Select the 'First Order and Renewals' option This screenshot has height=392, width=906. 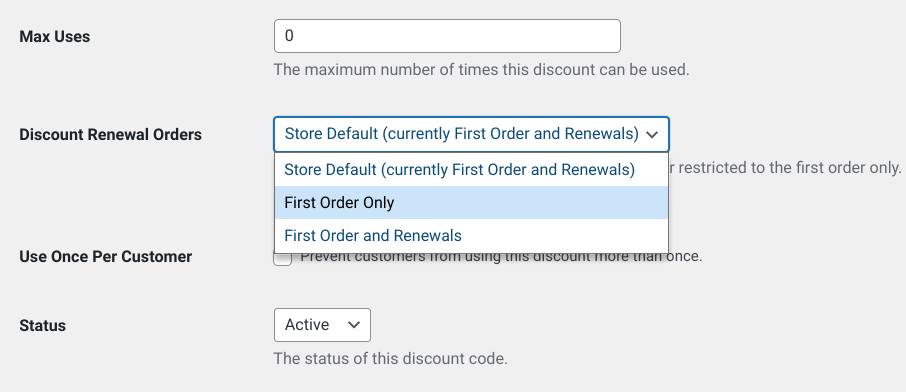pyautogui.click(x=471, y=235)
